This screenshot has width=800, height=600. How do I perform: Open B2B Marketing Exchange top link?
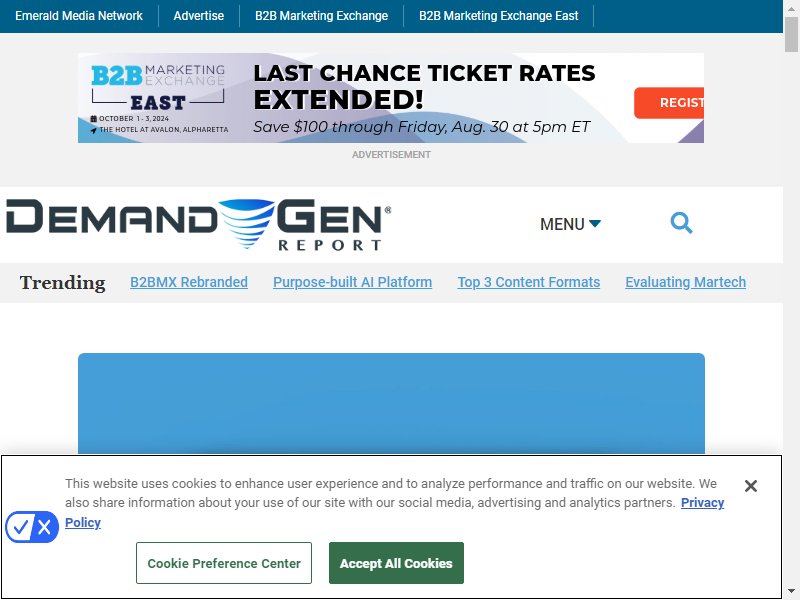click(x=321, y=16)
